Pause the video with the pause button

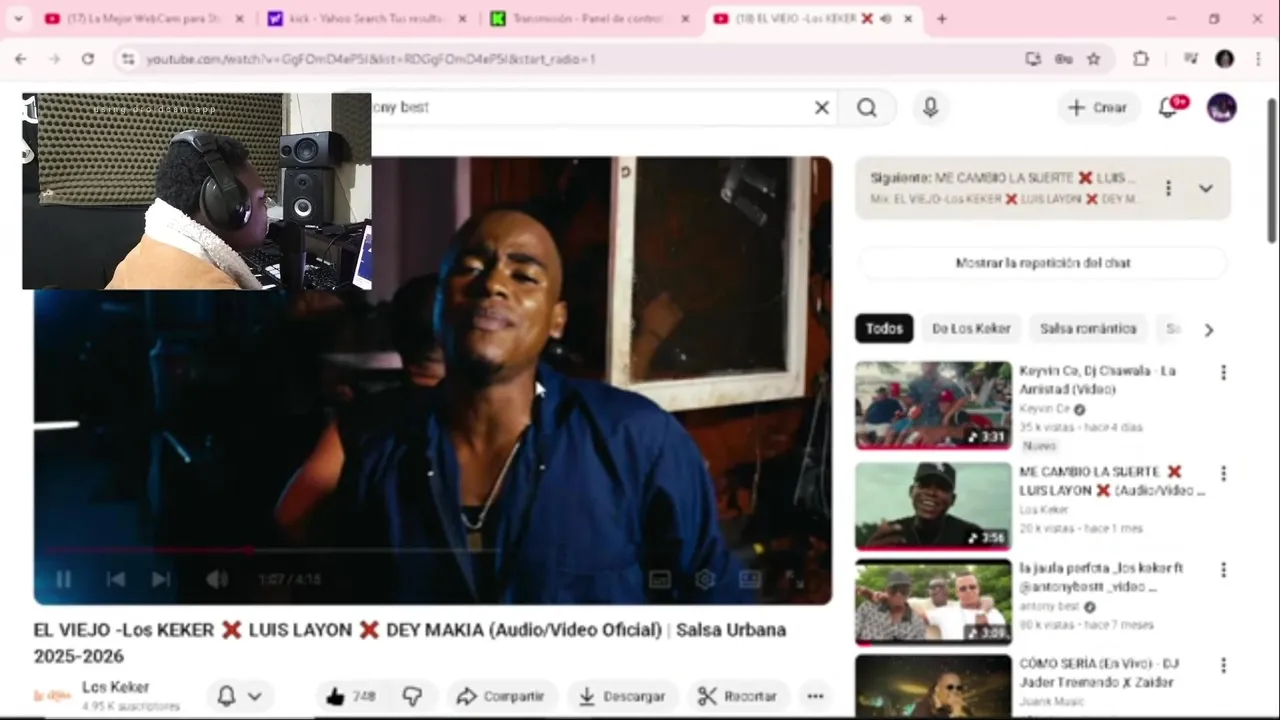point(62,579)
